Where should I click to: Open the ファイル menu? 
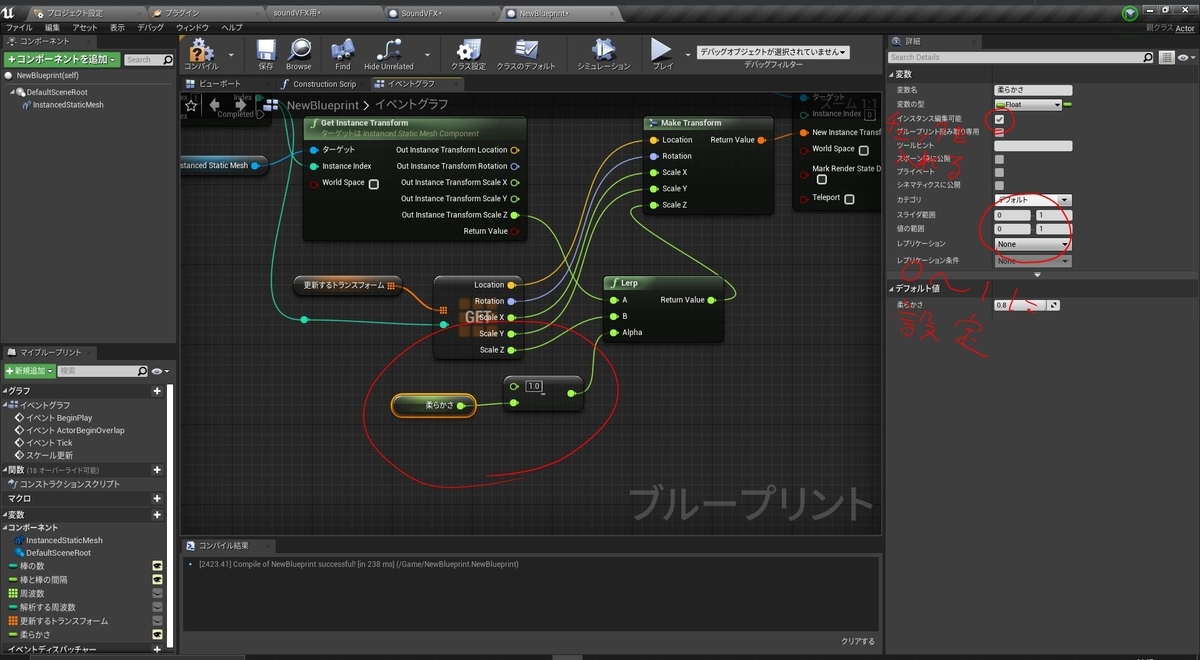coord(19,28)
